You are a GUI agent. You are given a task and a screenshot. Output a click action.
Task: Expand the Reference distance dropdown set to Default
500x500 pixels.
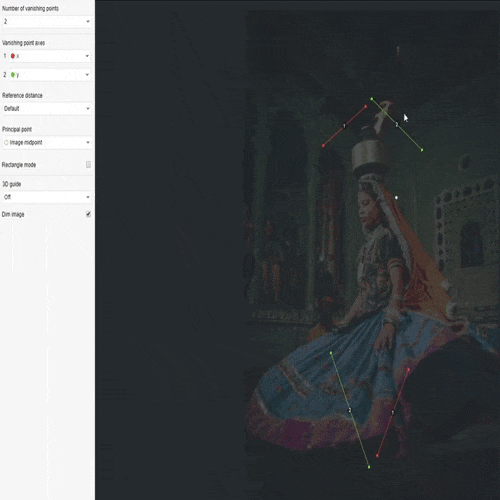47,109
